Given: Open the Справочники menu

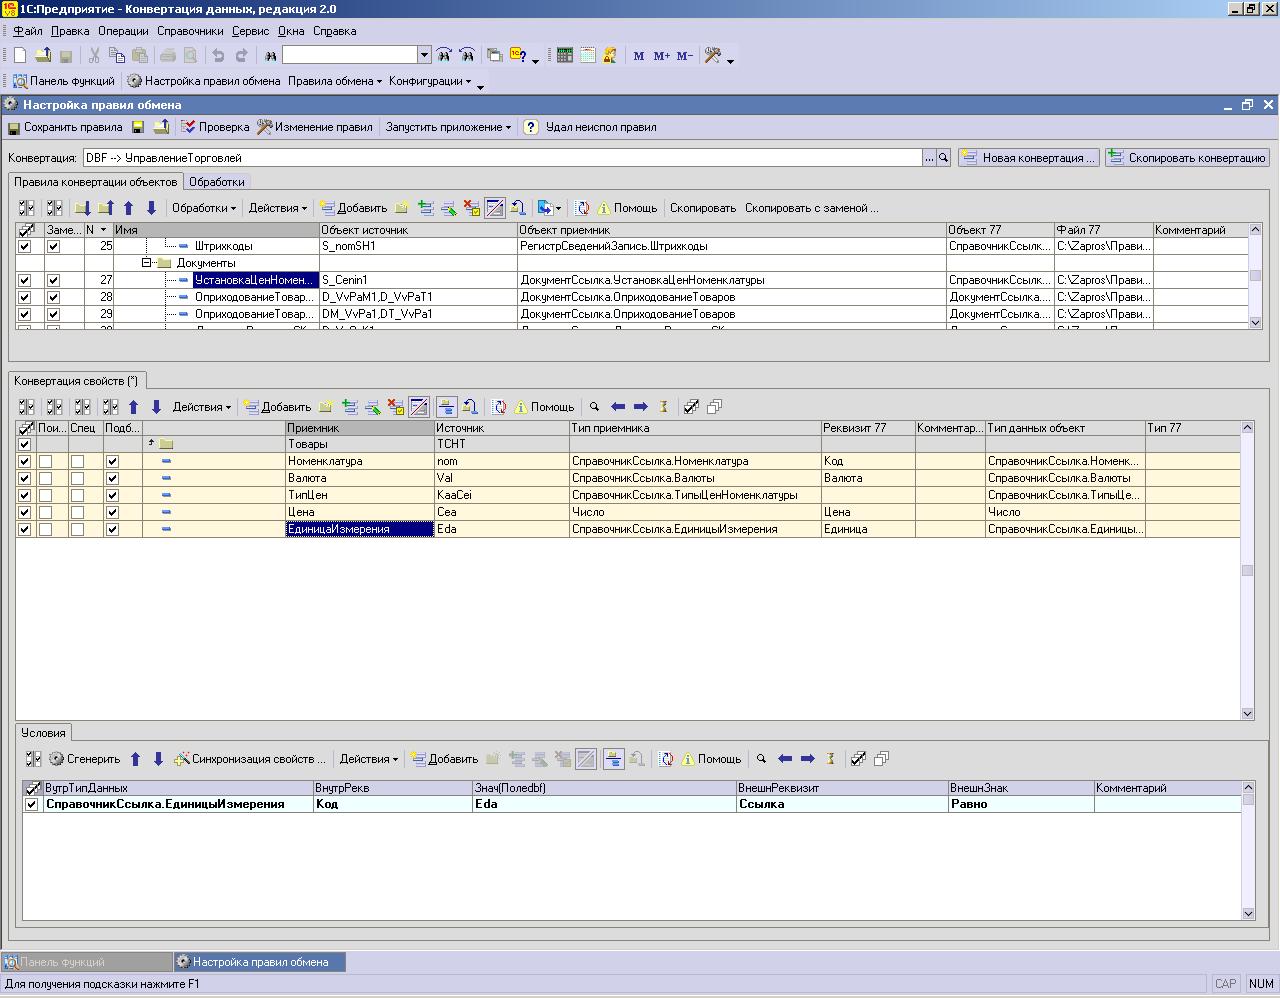Looking at the screenshot, I should [x=190, y=31].
